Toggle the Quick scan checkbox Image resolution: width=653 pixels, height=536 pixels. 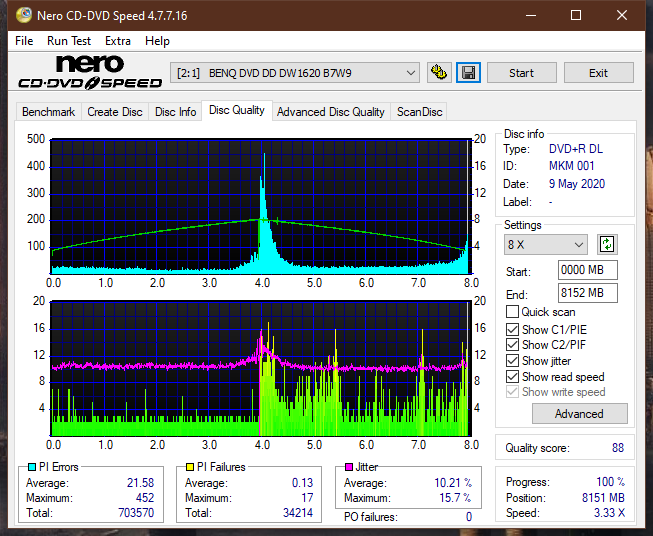click(x=512, y=312)
